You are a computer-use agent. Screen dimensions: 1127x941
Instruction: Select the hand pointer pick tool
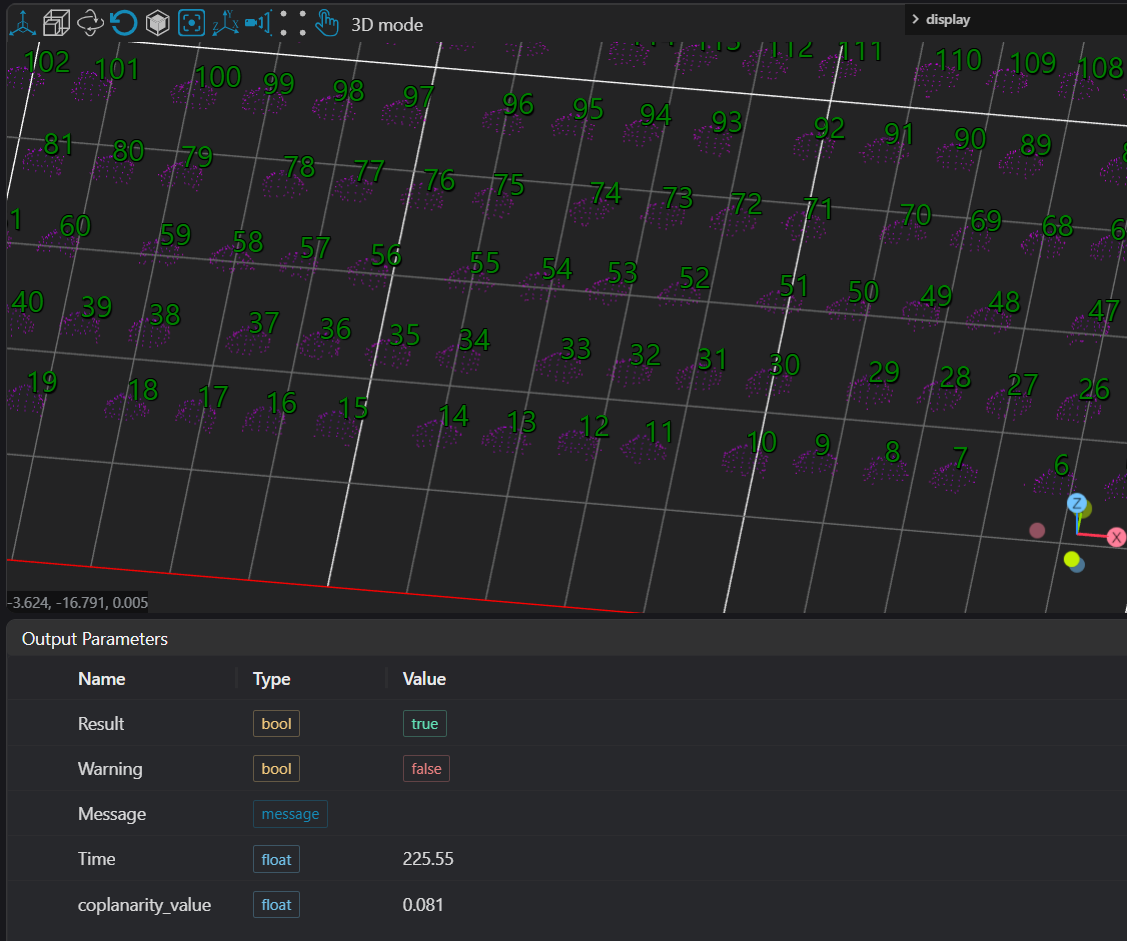(326, 22)
